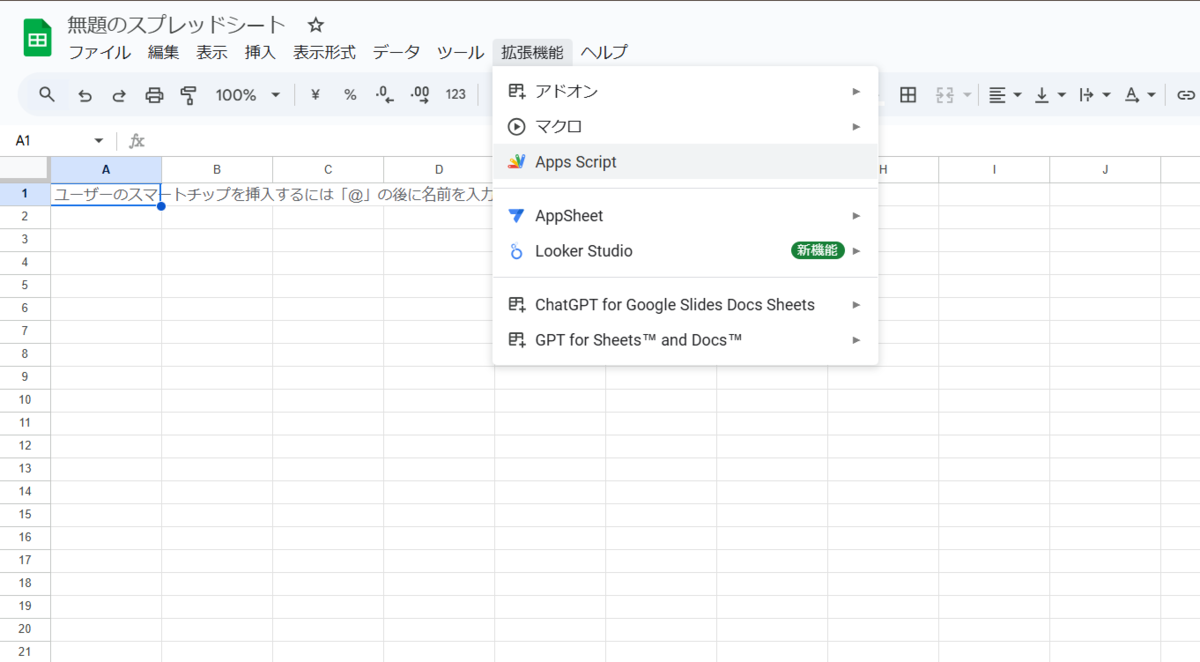Viewport: 1200px width, 662px height.
Task: Open text wrapping options
Action: point(1095,95)
